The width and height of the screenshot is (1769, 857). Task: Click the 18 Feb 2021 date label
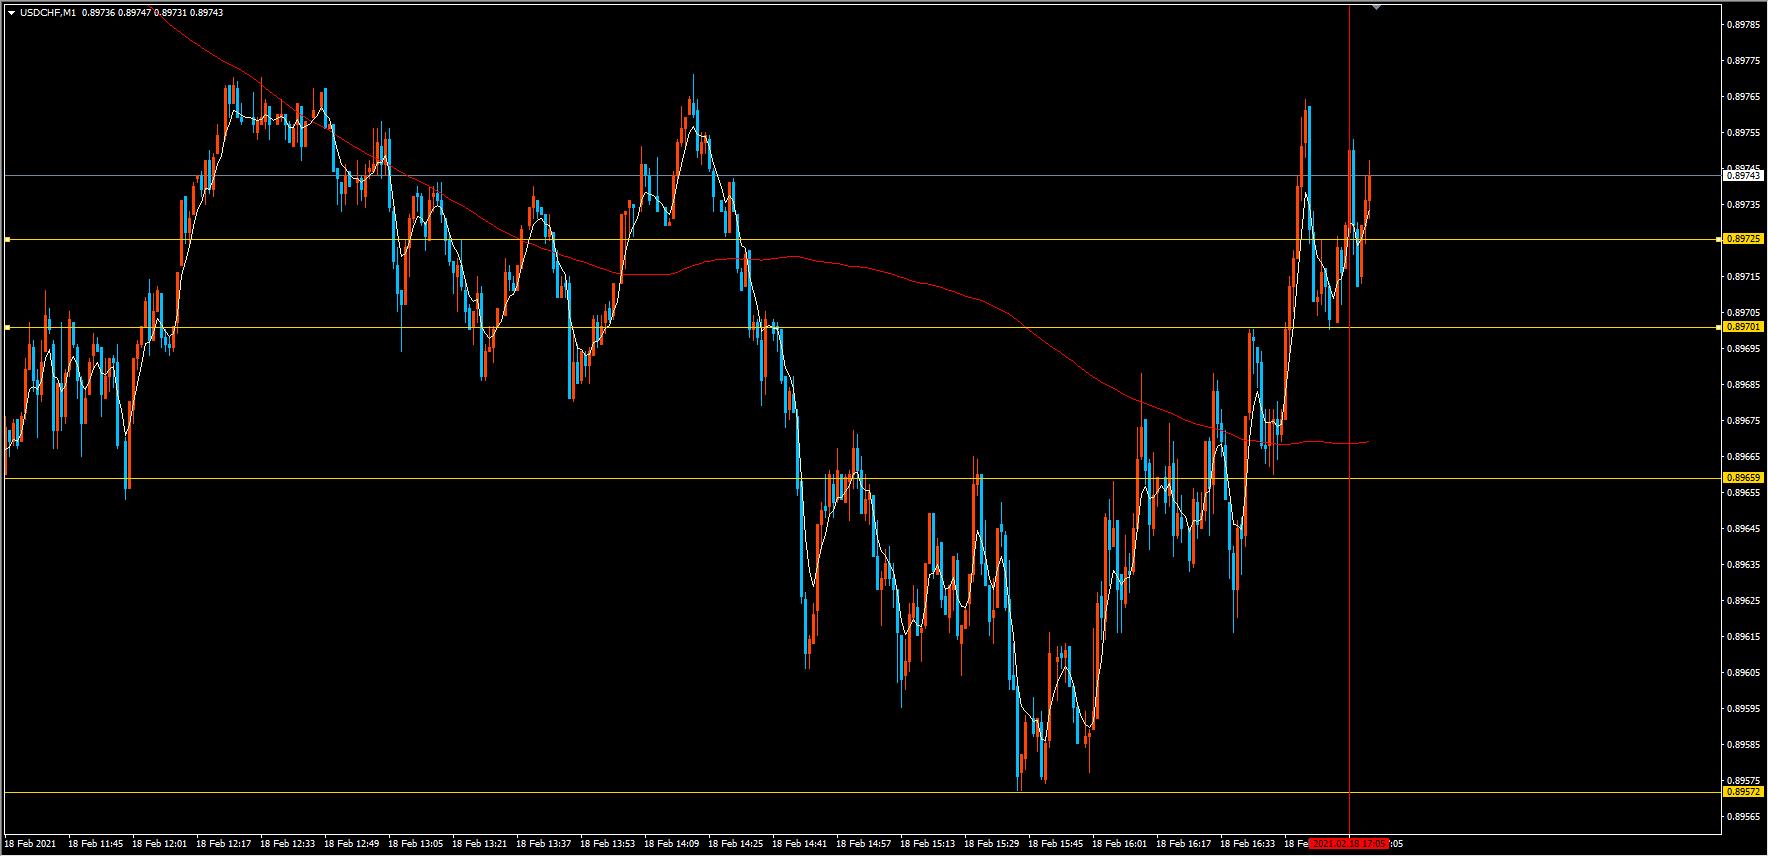click(x=32, y=844)
